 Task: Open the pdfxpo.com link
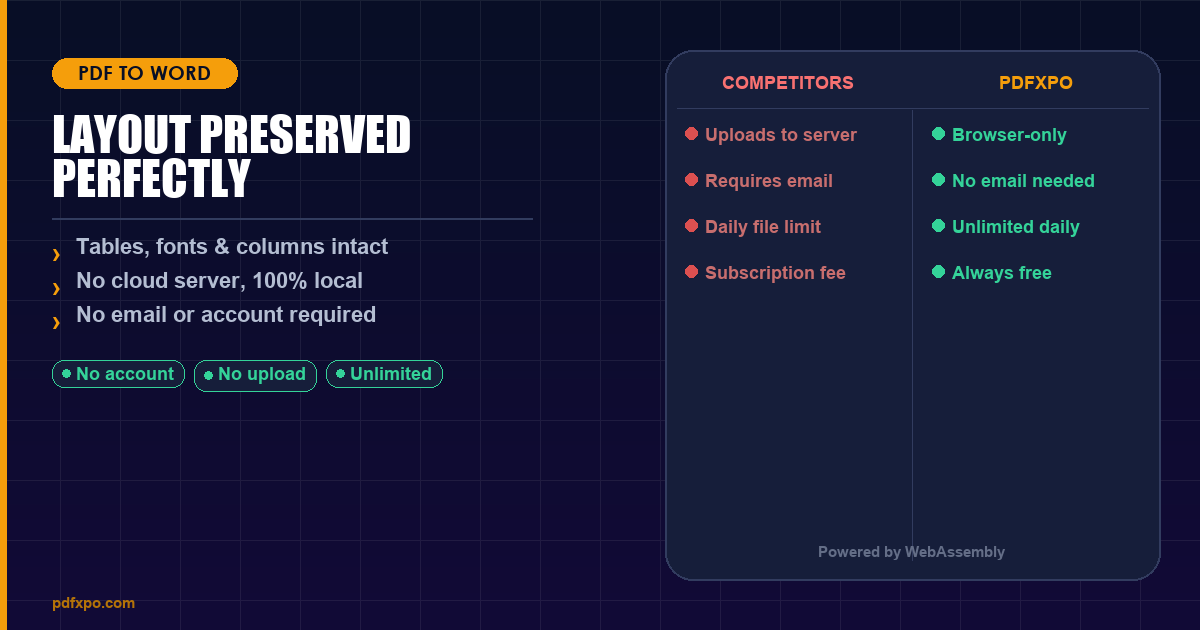click(93, 603)
